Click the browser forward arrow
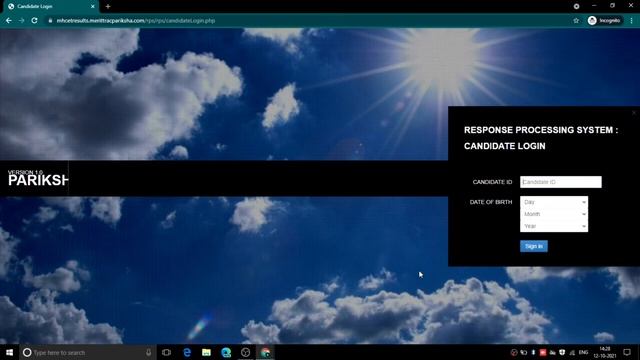 [x=22, y=20]
